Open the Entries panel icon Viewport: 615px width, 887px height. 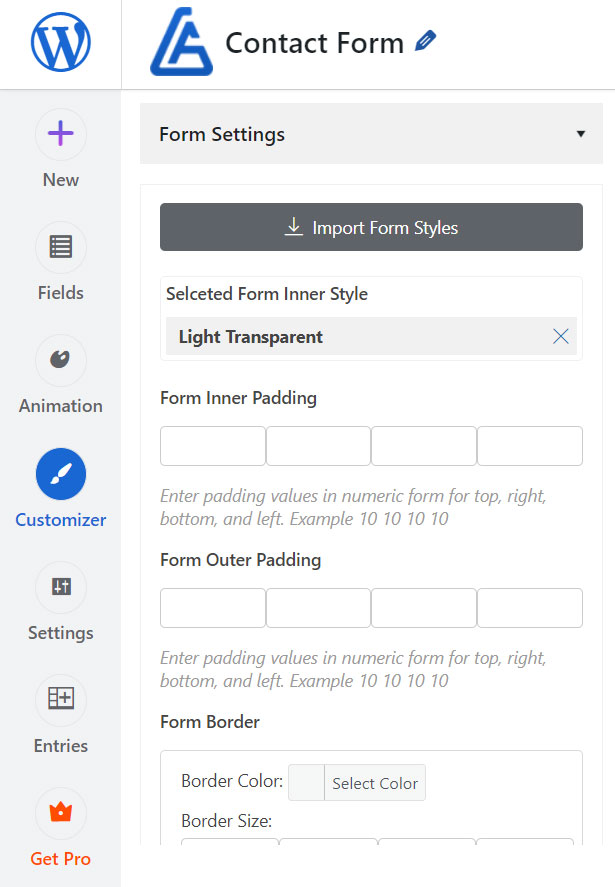point(60,700)
